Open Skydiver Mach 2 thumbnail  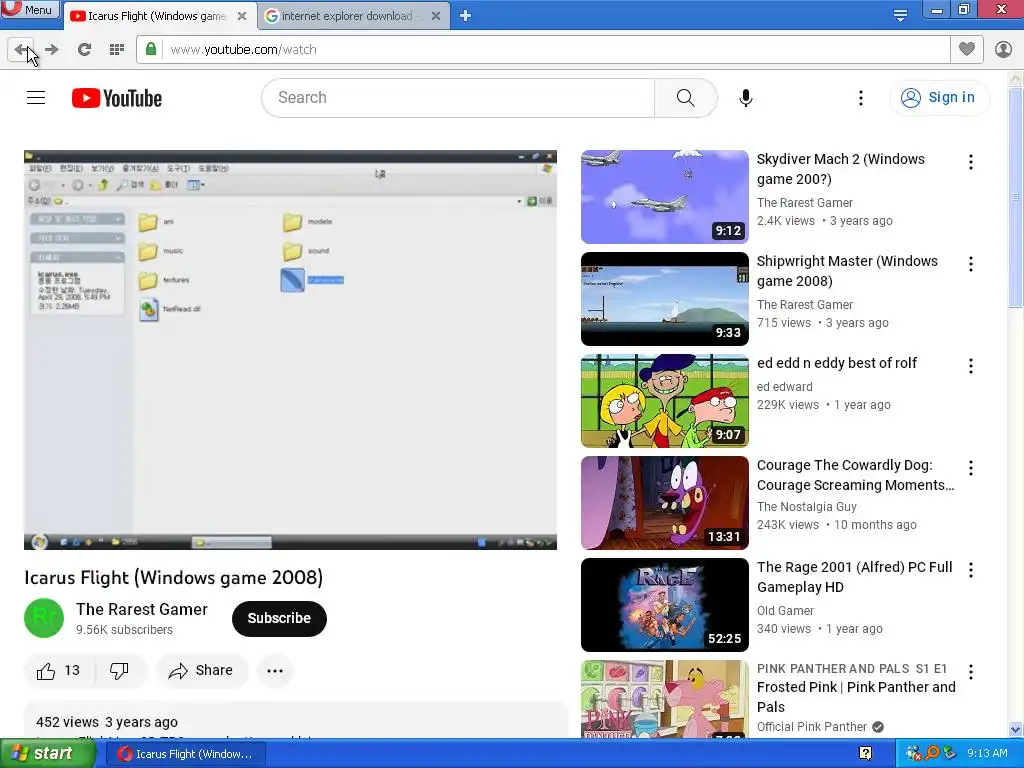point(665,197)
